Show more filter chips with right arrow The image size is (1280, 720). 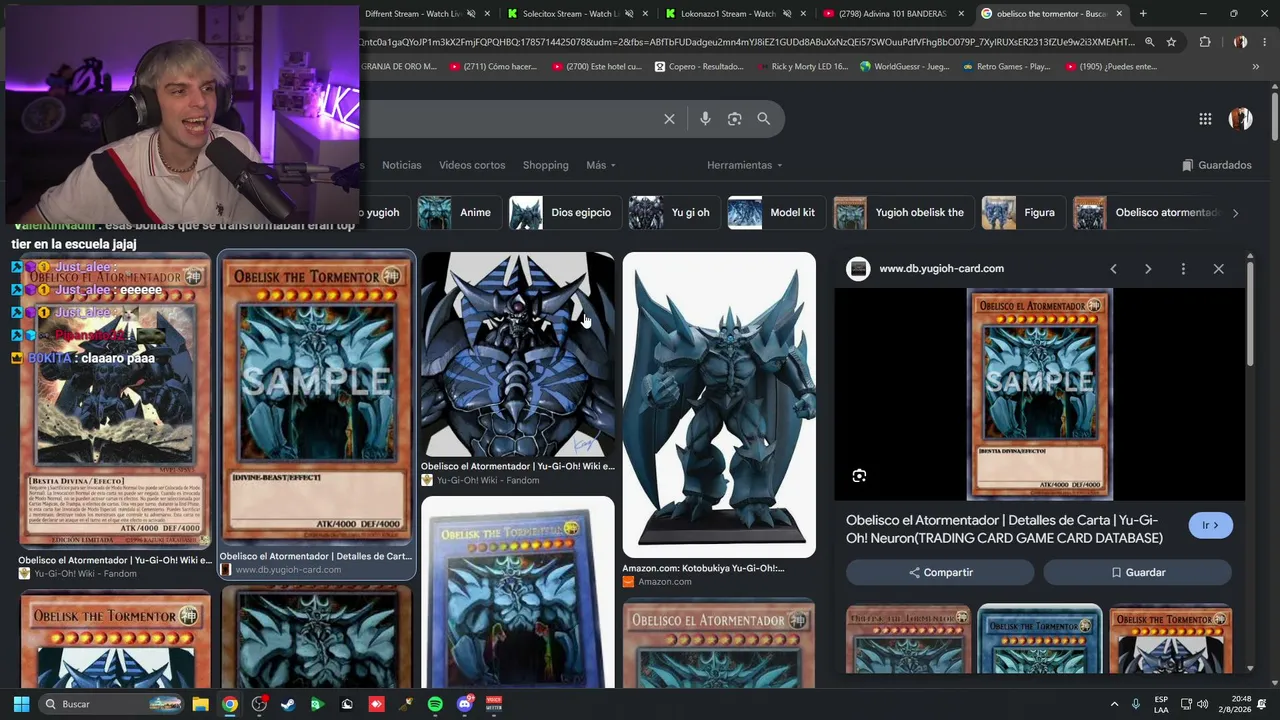click(x=1235, y=213)
